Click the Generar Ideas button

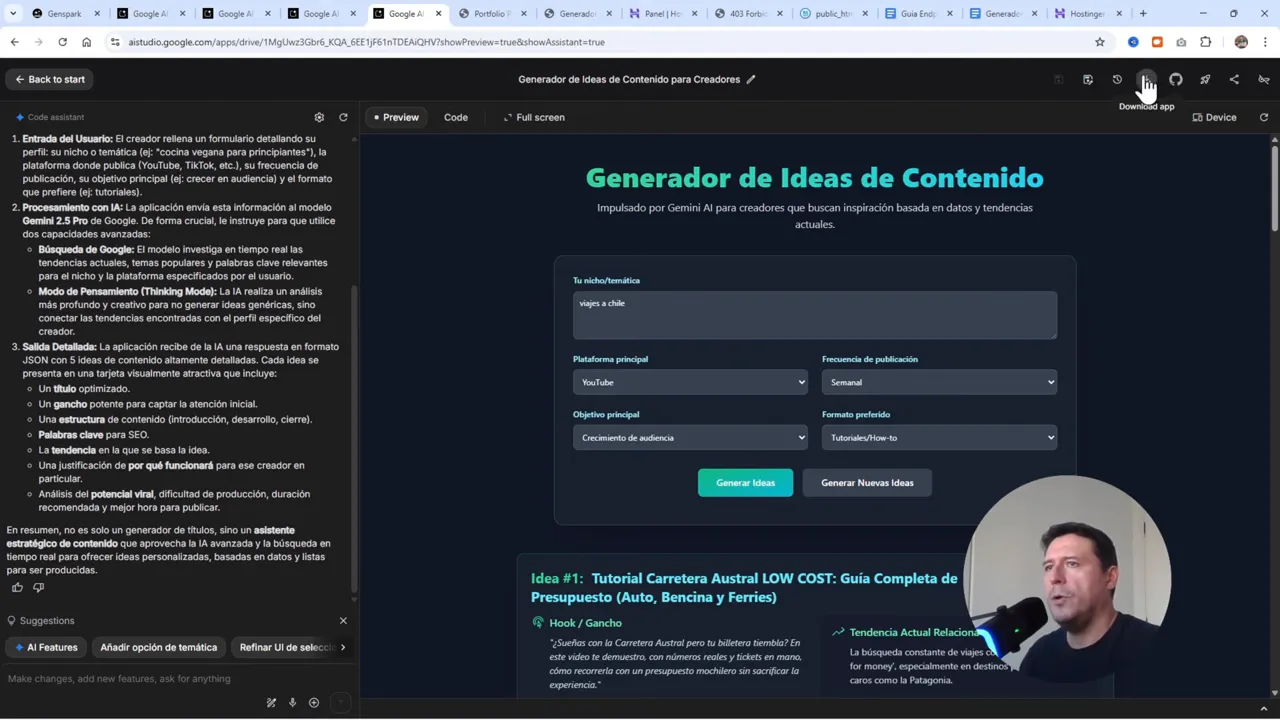[x=745, y=483]
